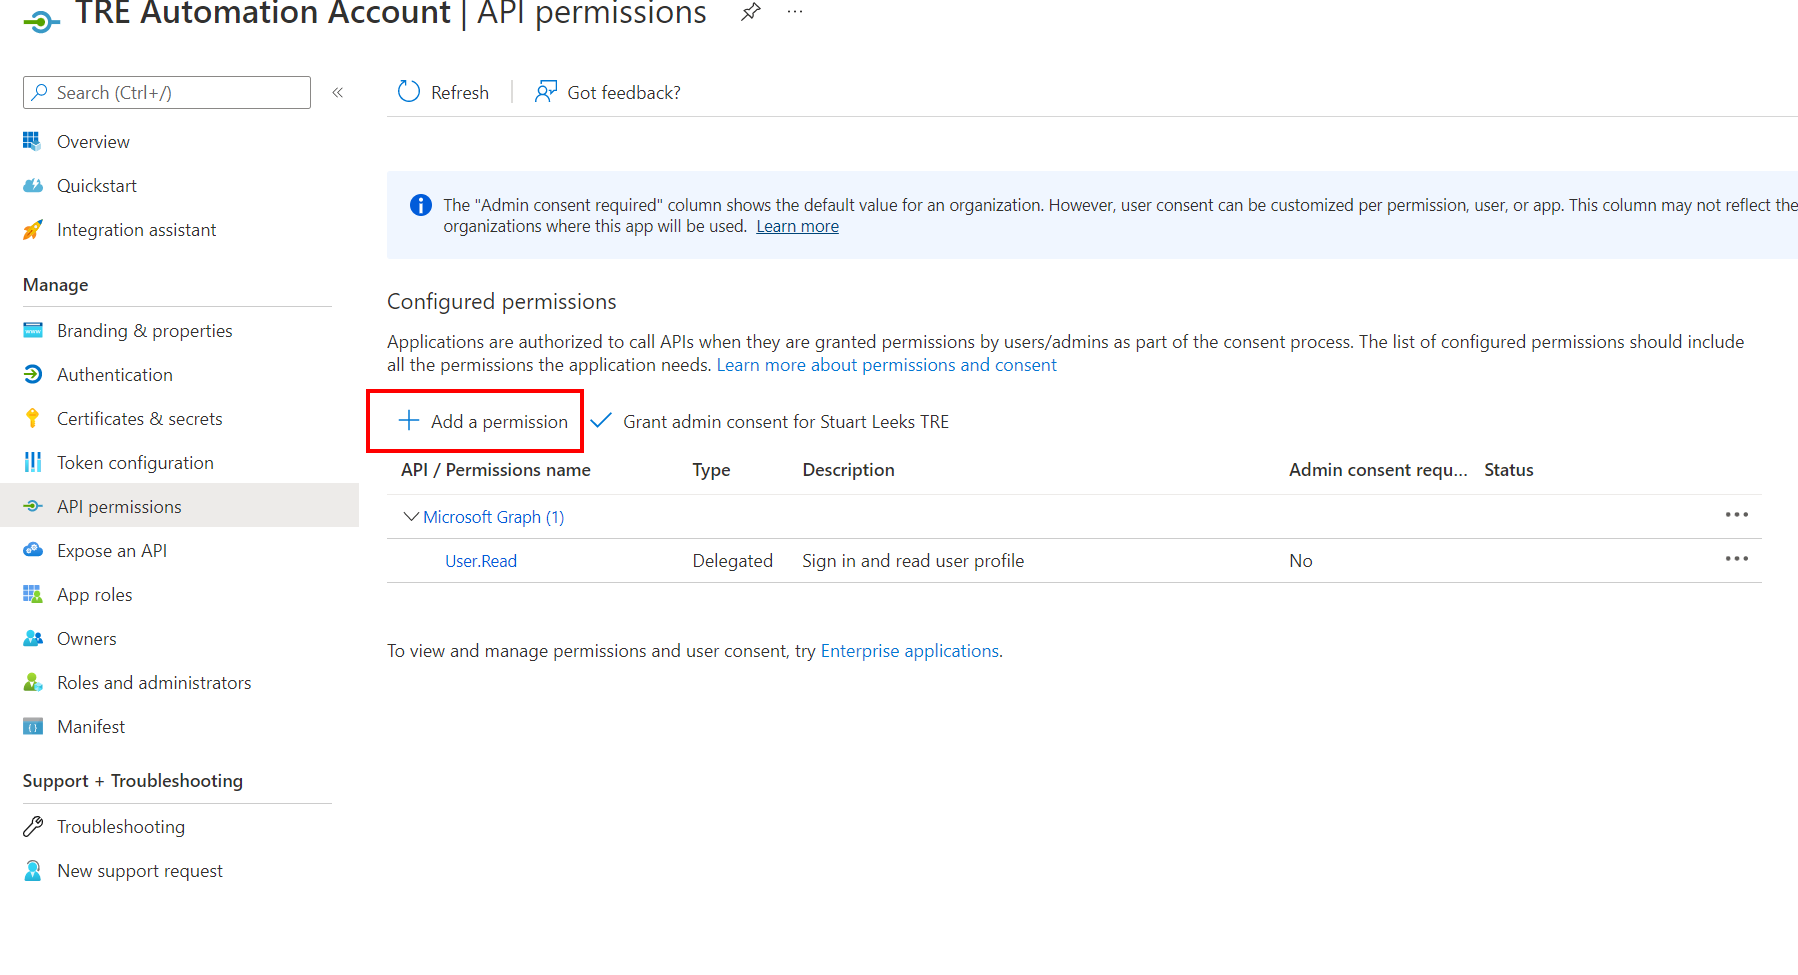Viewport: 1798px width, 975px height.
Task: Collapse the Microsoft Graph permissions group
Action: click(411, 516)
